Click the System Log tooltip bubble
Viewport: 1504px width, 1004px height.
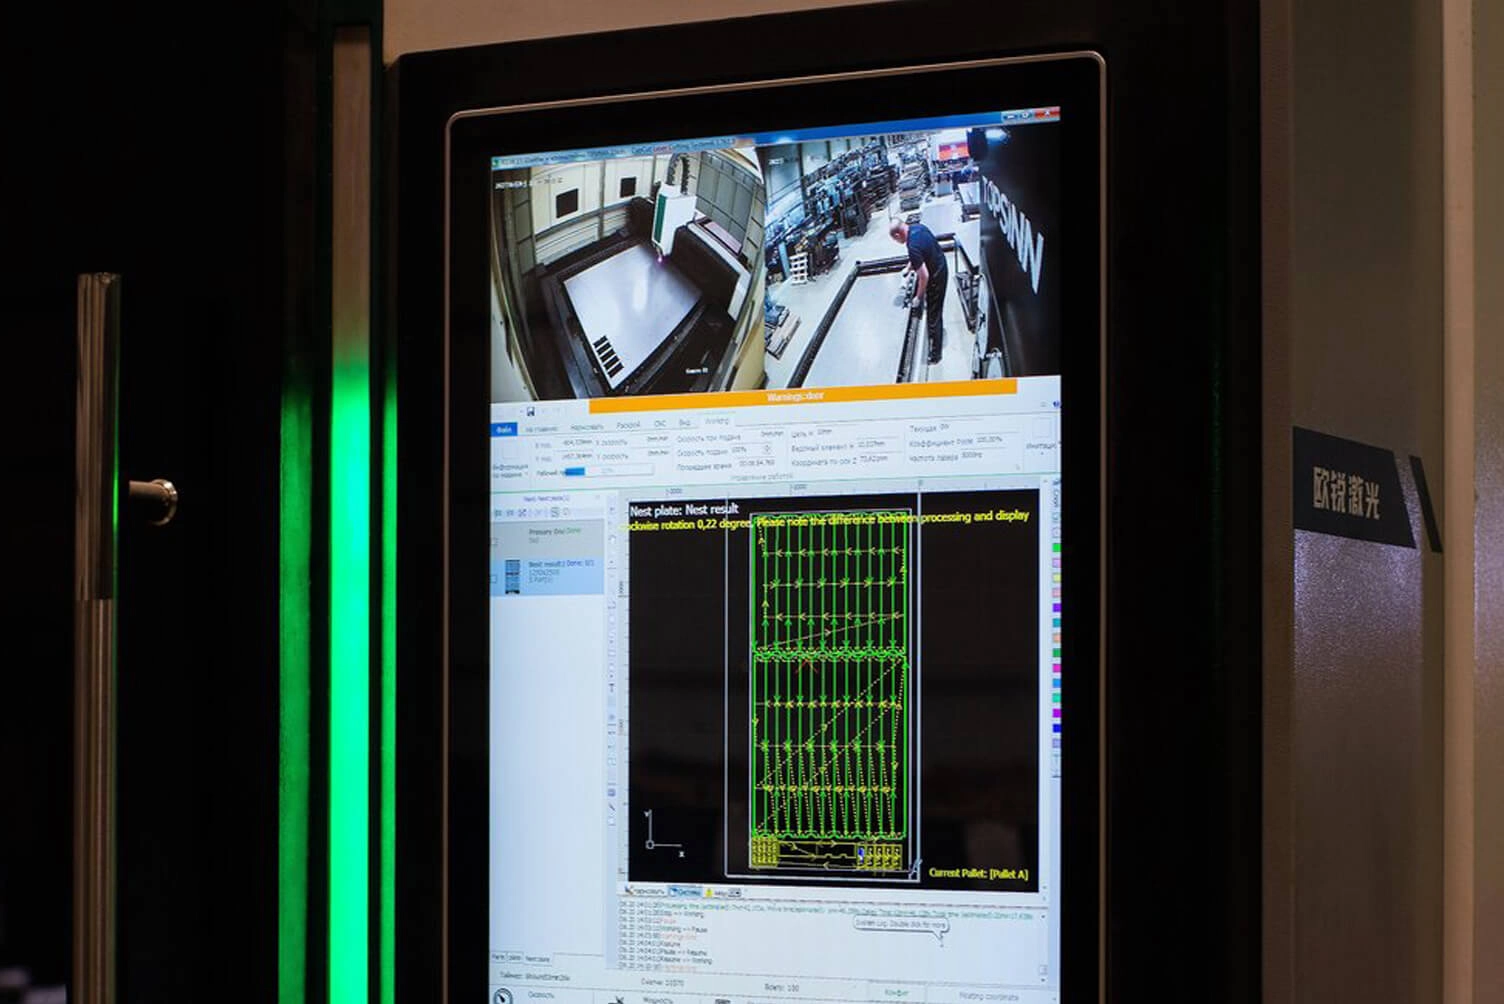[900, 925]
